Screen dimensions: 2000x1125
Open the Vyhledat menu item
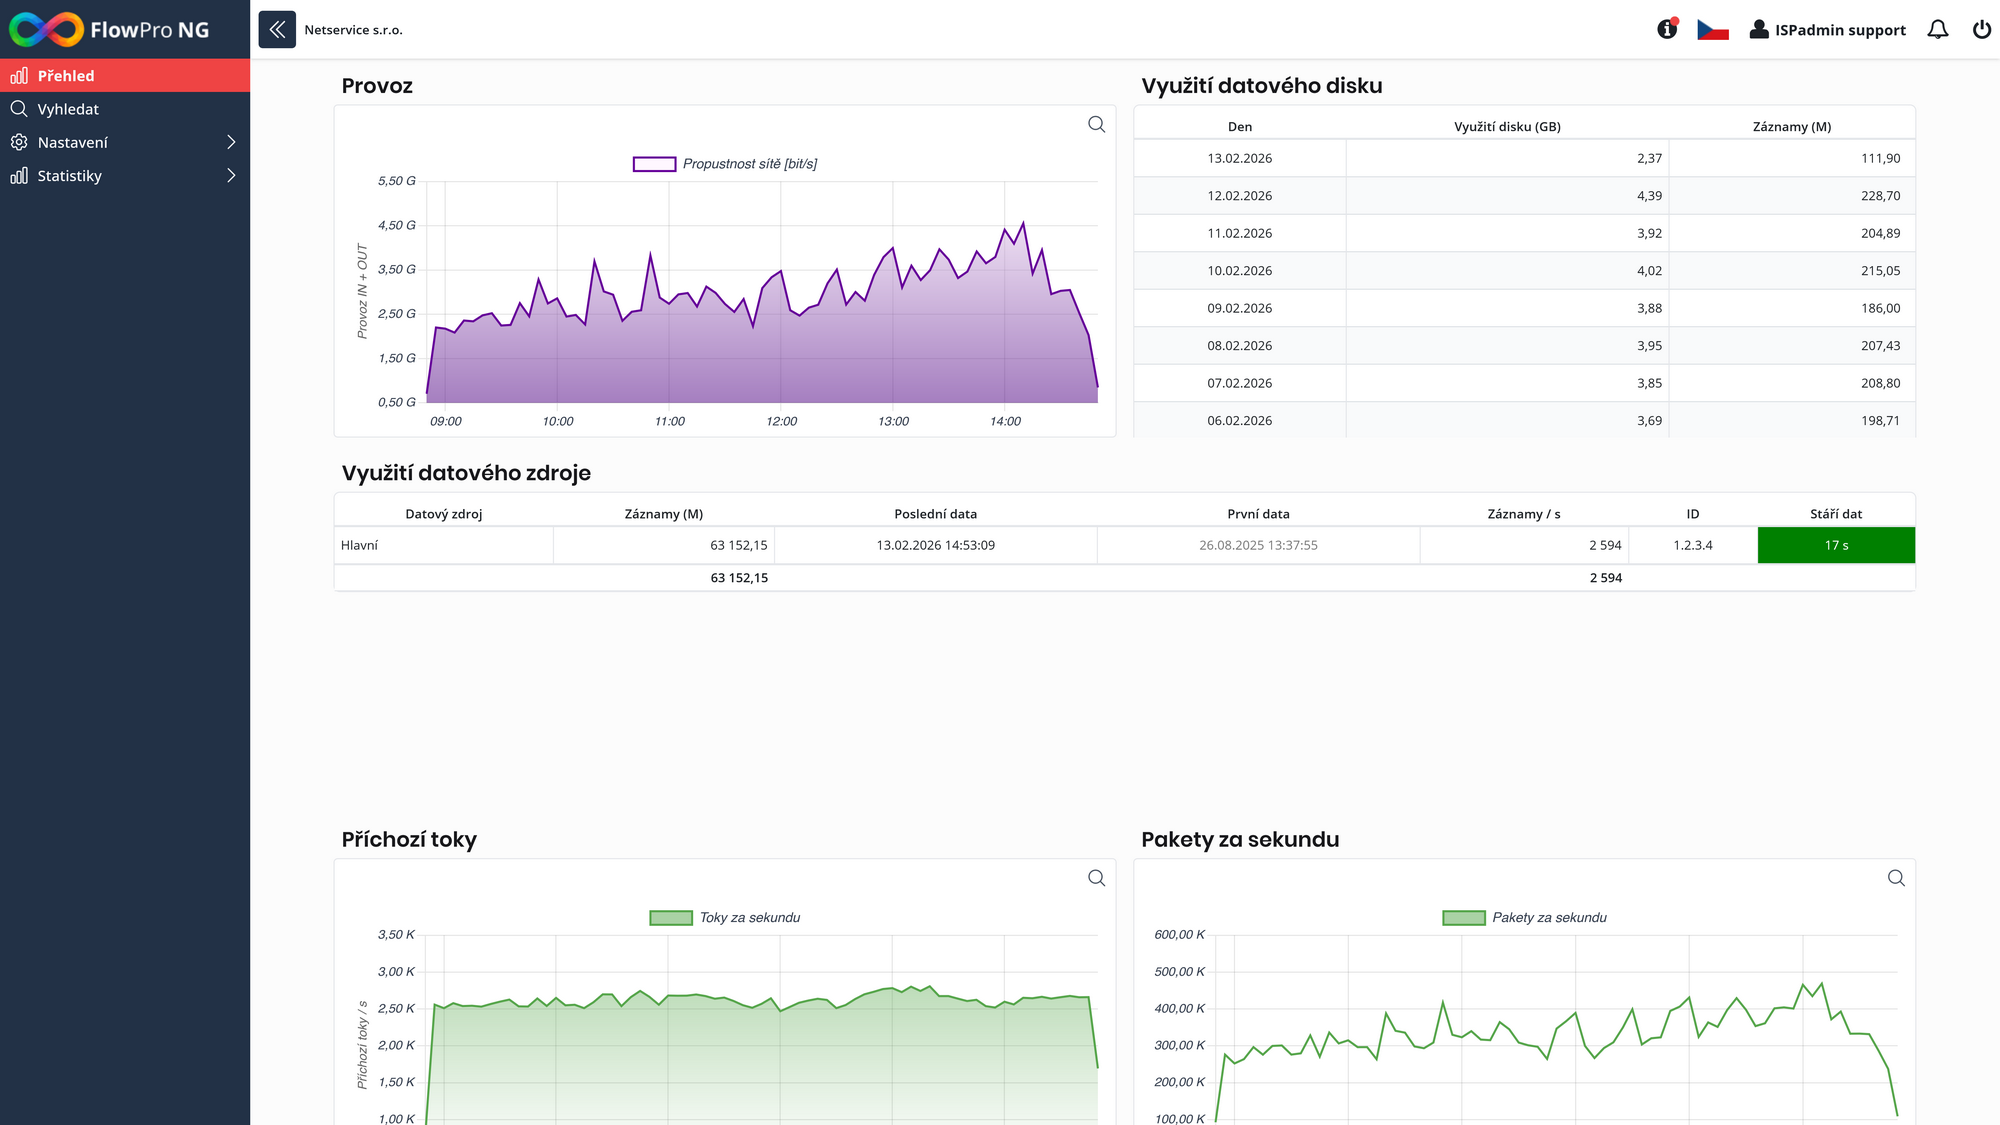pos(68,109)
